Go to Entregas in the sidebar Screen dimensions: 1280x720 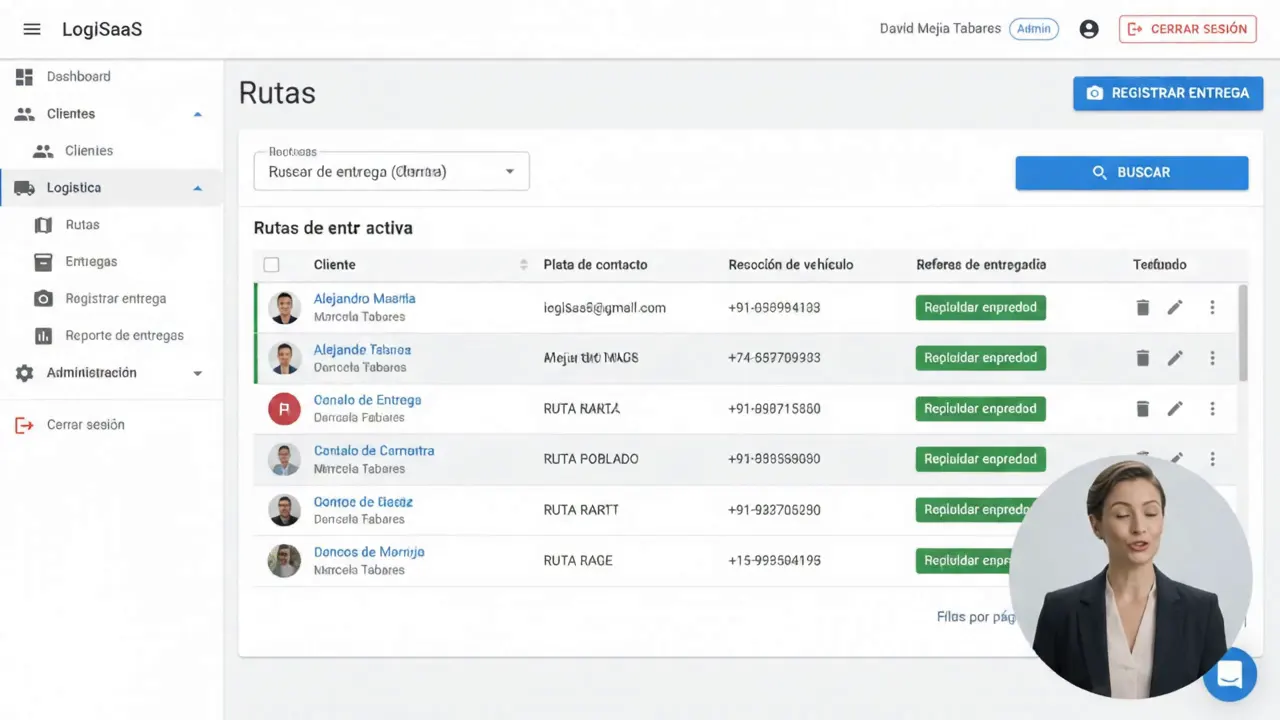[91, 261]
